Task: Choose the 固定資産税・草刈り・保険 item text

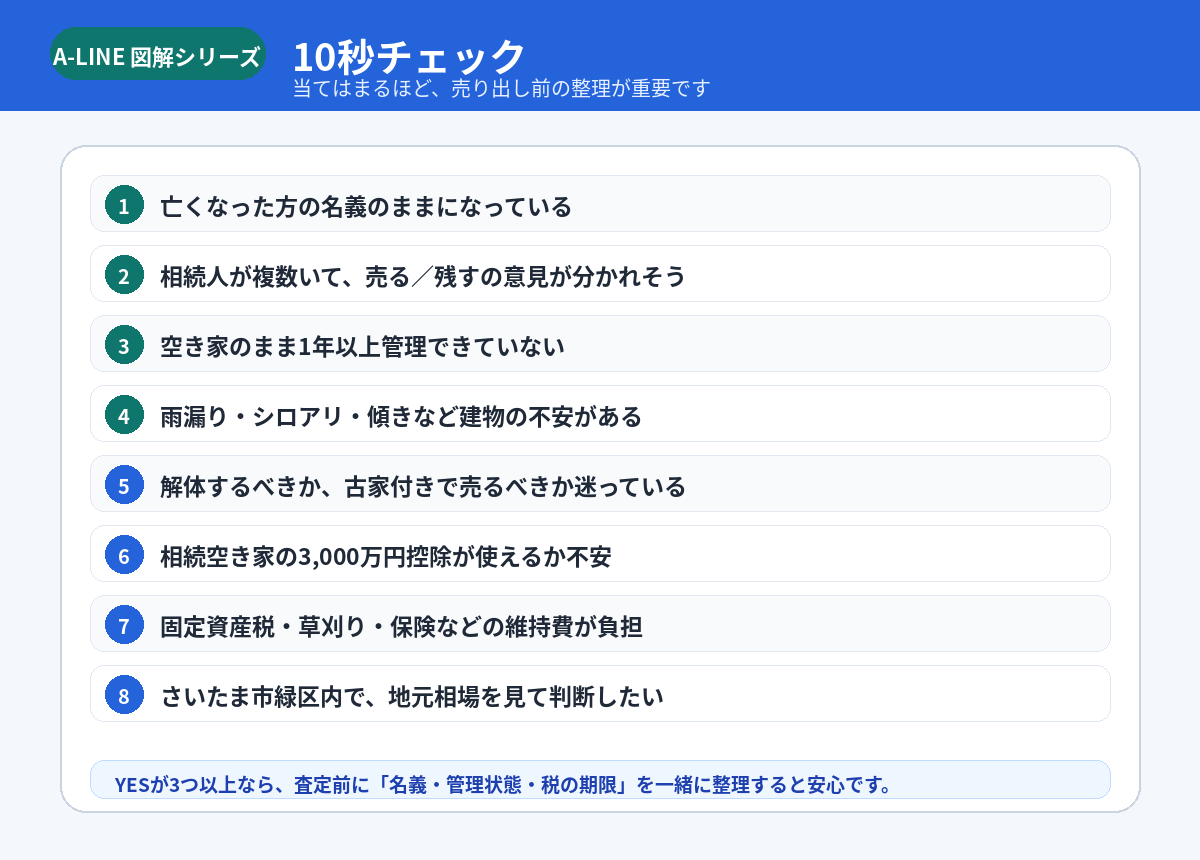Action: point(401,627)
